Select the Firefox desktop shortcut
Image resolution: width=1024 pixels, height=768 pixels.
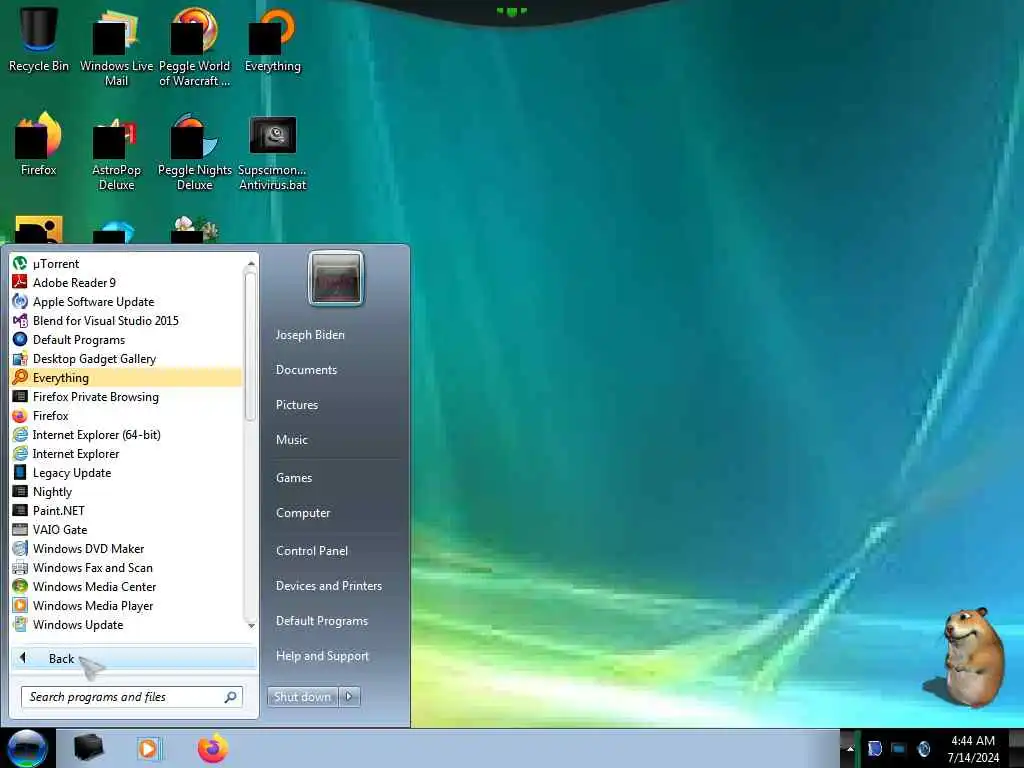(39, 144)
